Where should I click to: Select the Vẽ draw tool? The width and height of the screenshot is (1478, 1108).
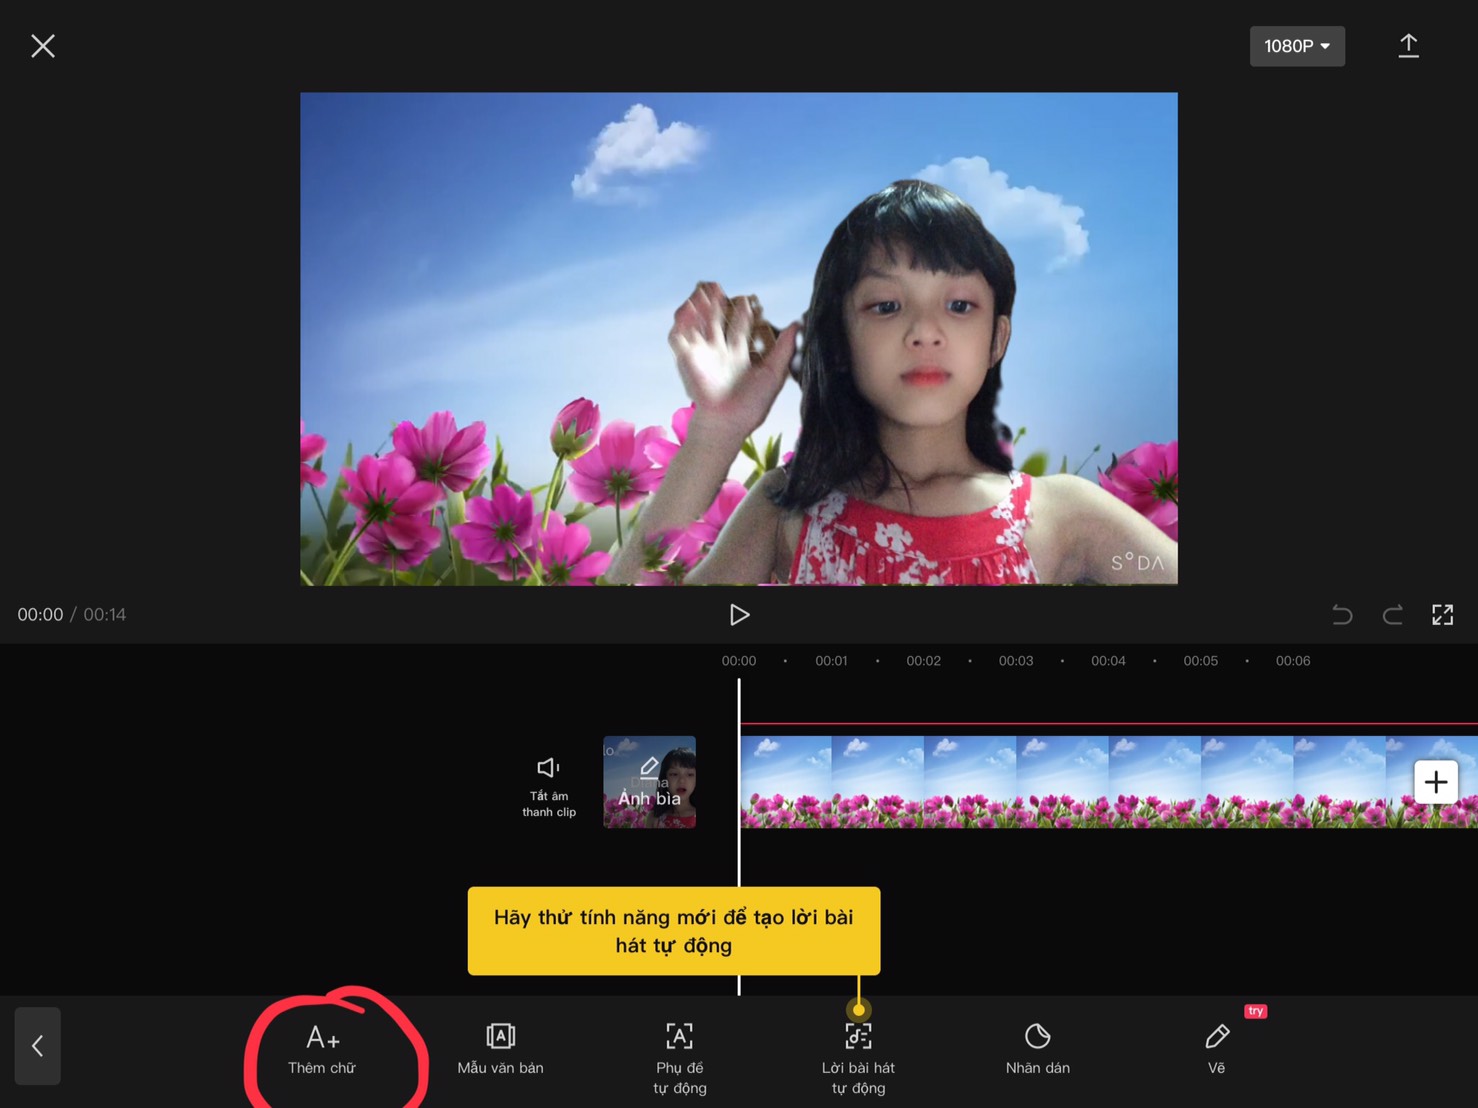(x=1216, y=1049)
